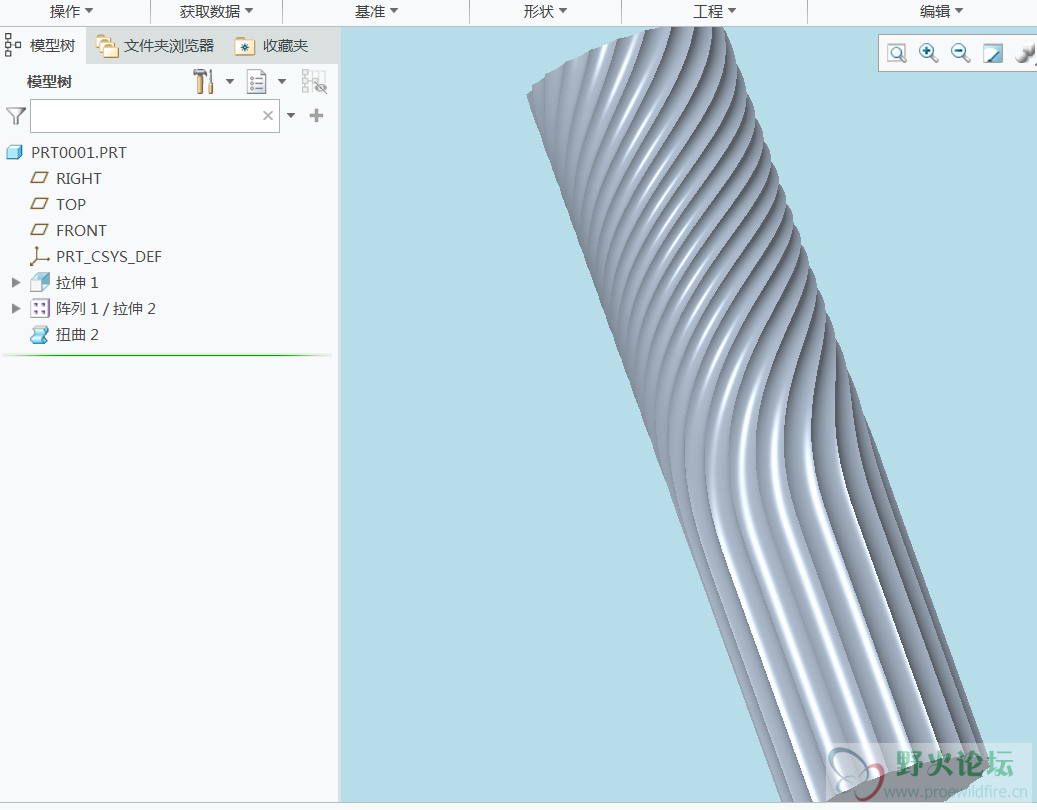This screenshot has height=810, width=1037.
Task: Click the plus button beside search
Action: pyautogui.click(x=317, y=116)
